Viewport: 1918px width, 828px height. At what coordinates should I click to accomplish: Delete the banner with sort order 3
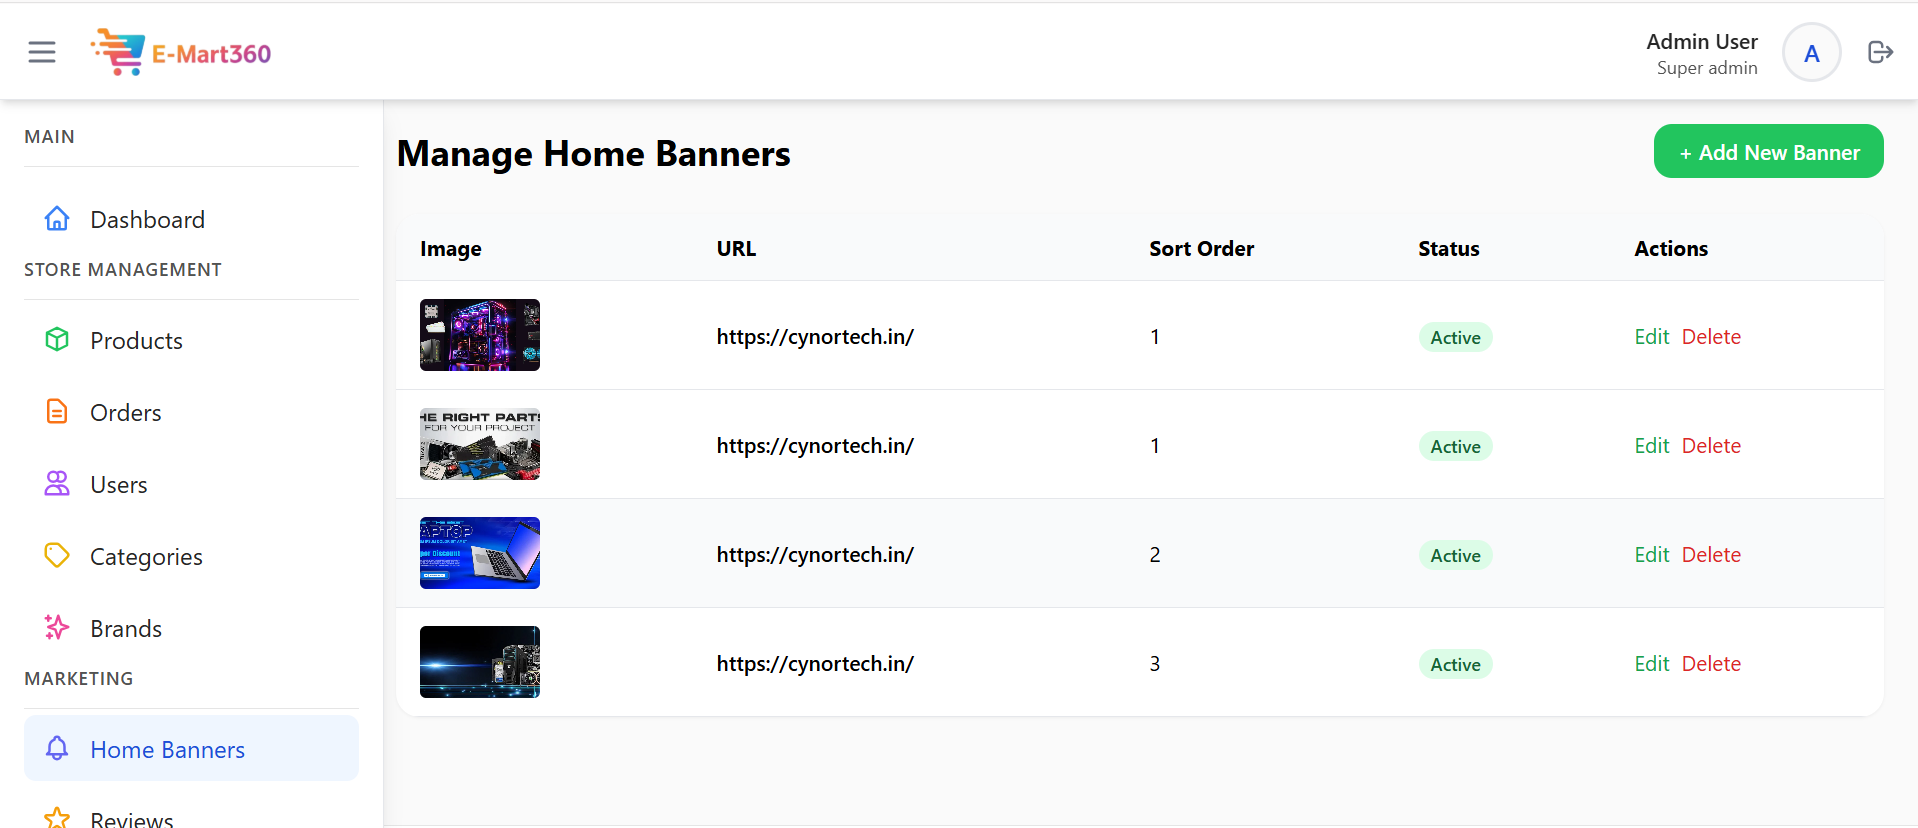point(1711,663)
